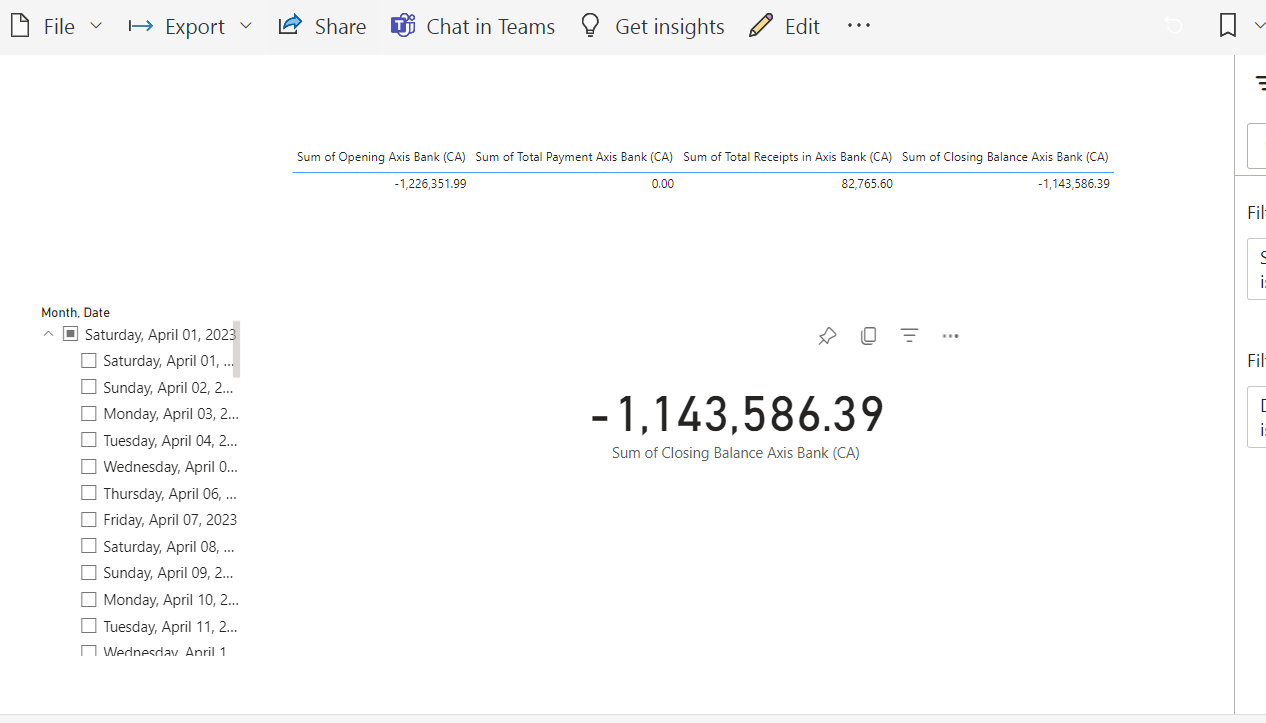This screenshot has width=1266, height=723.
Task: Check Tuesday, April 04 checkbox
Action: [x=89, y=440]
